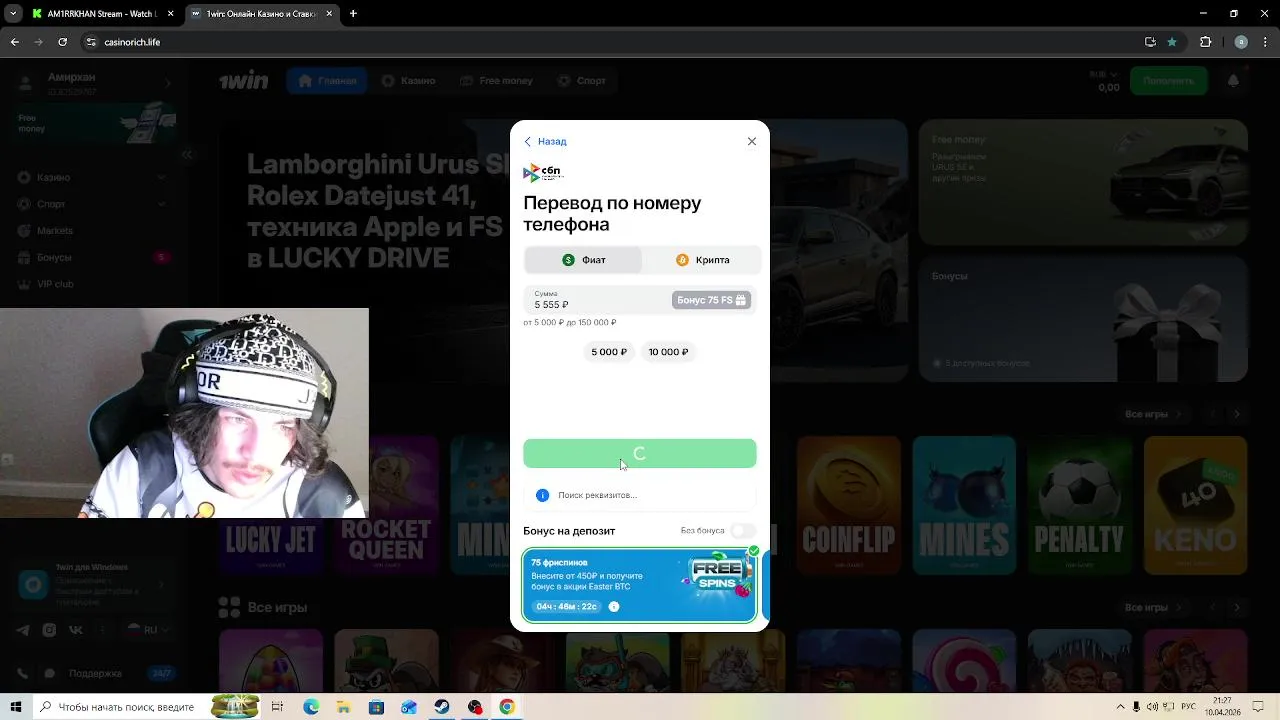This screenshot has width=1280, height=720.
Task: Close the deposit dialog with X
Action: [x=752, y=141]
